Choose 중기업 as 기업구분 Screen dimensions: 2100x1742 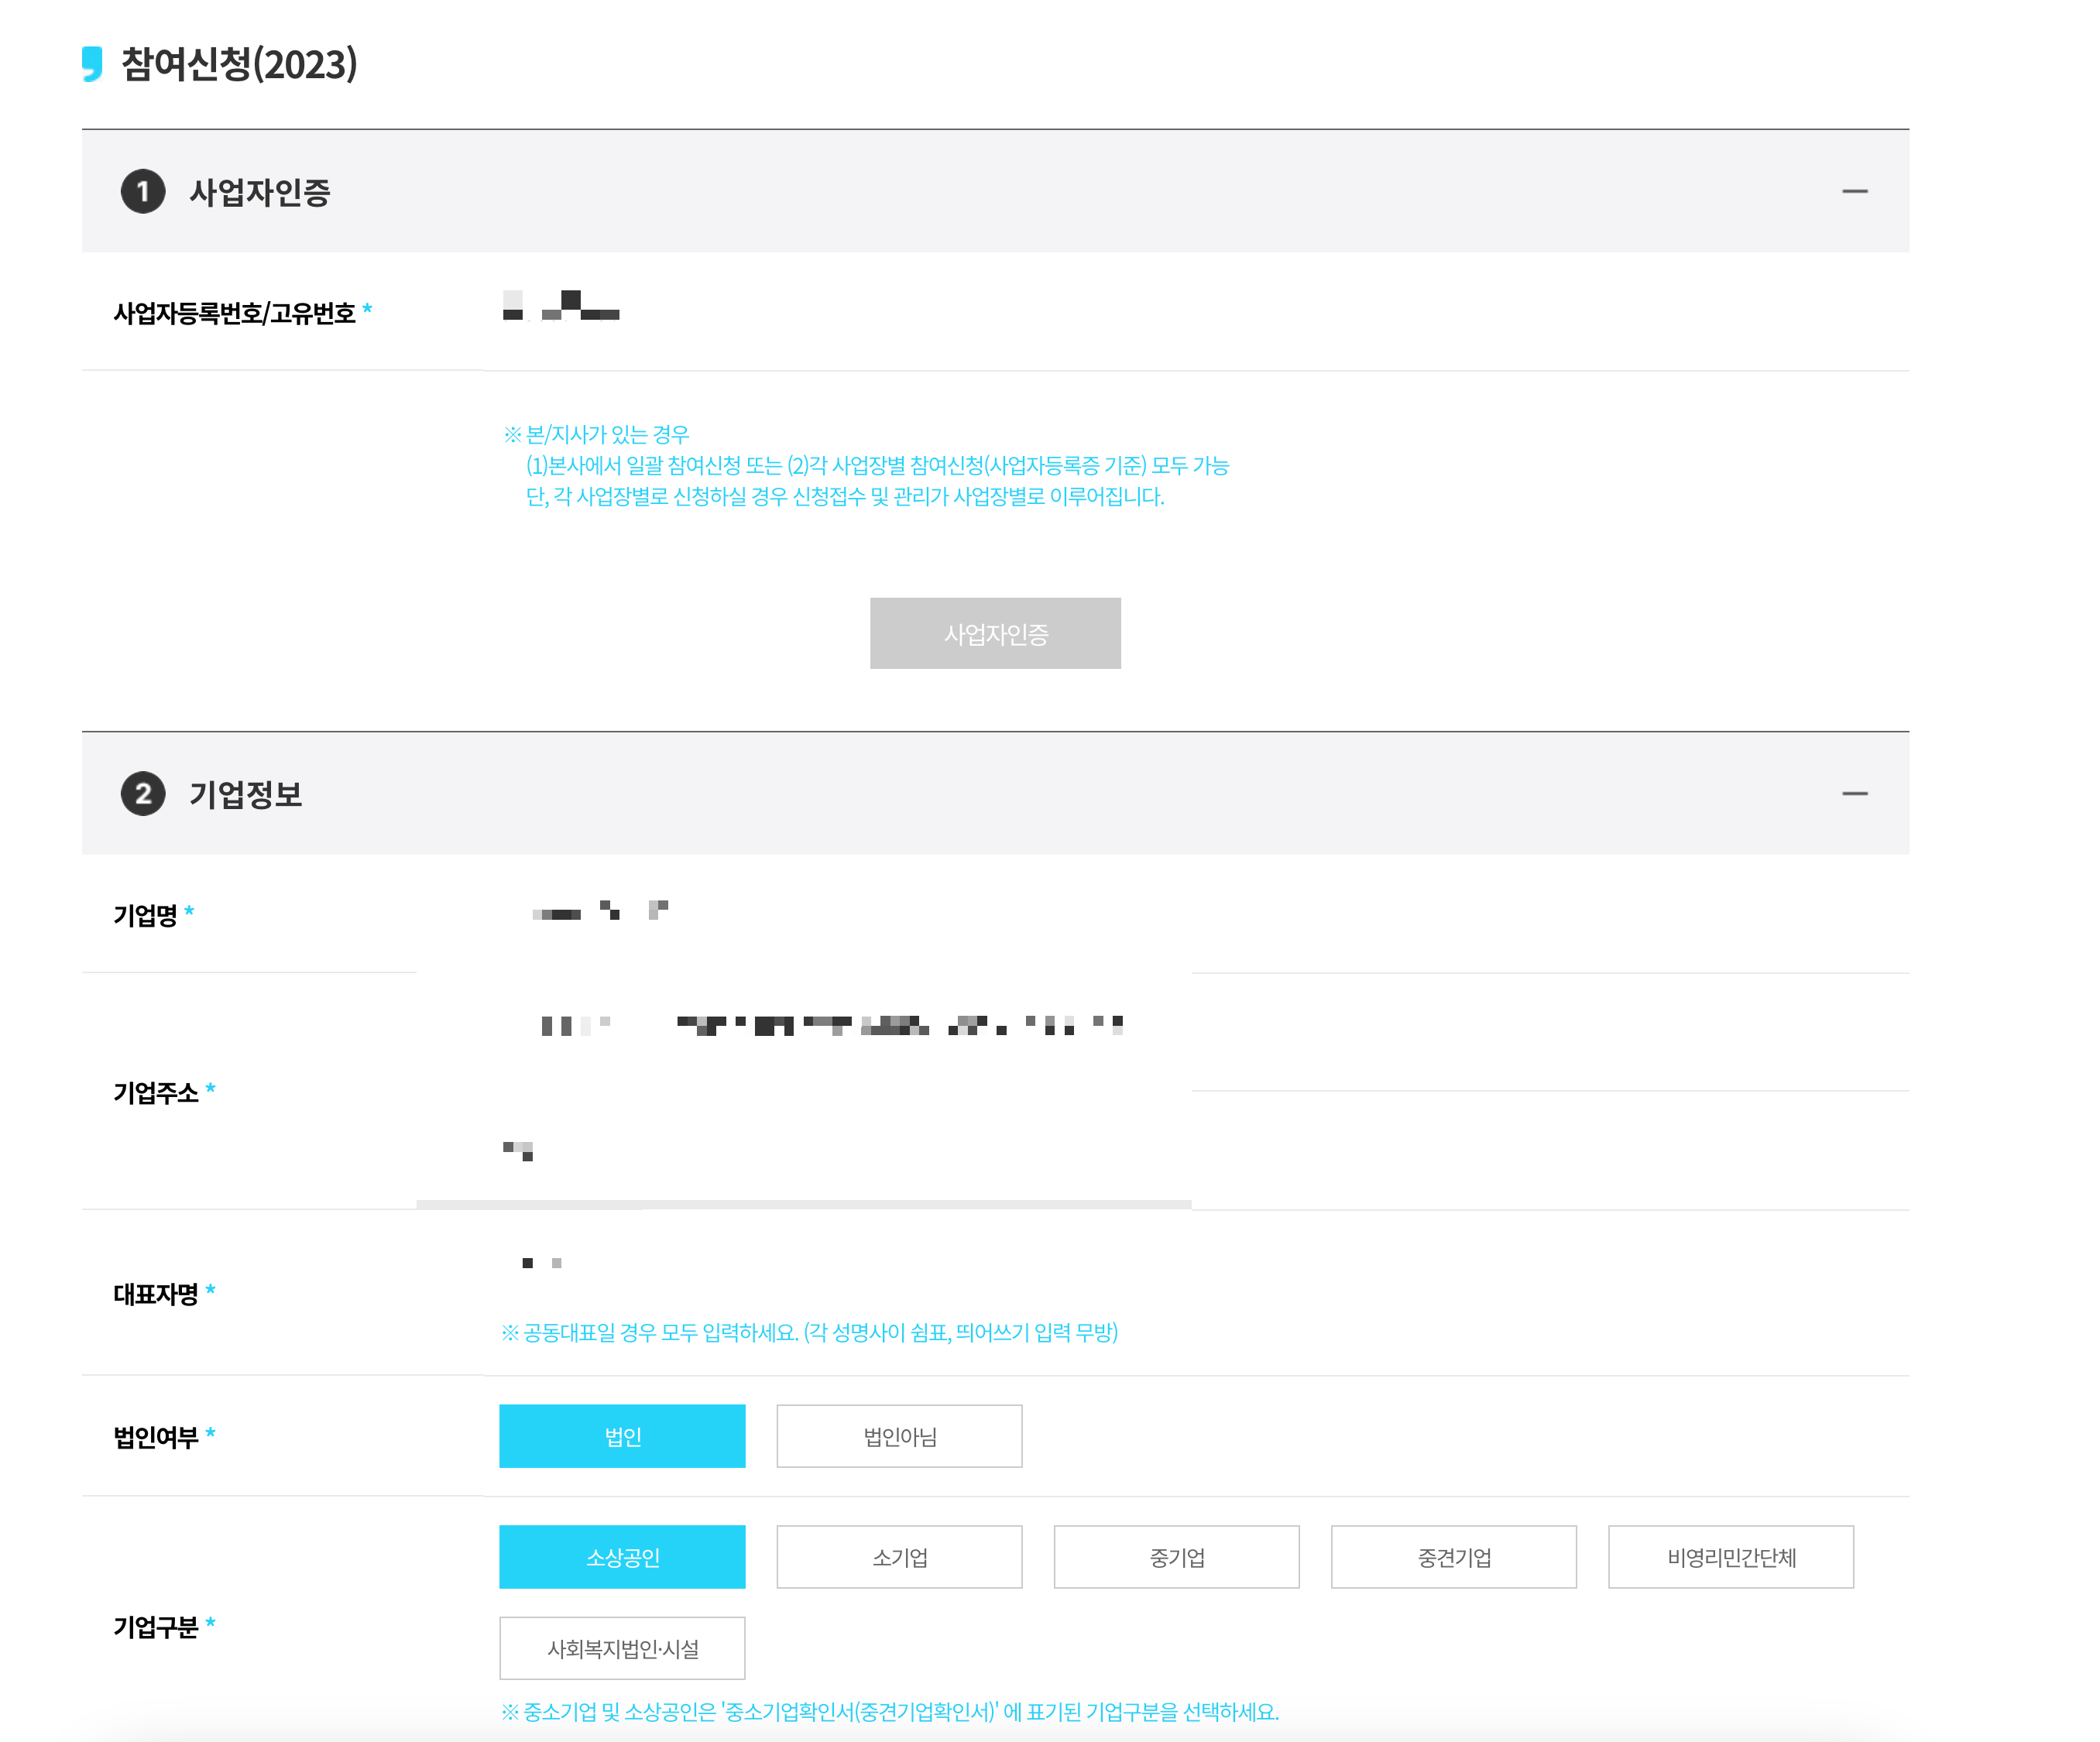point(1176,1557)
